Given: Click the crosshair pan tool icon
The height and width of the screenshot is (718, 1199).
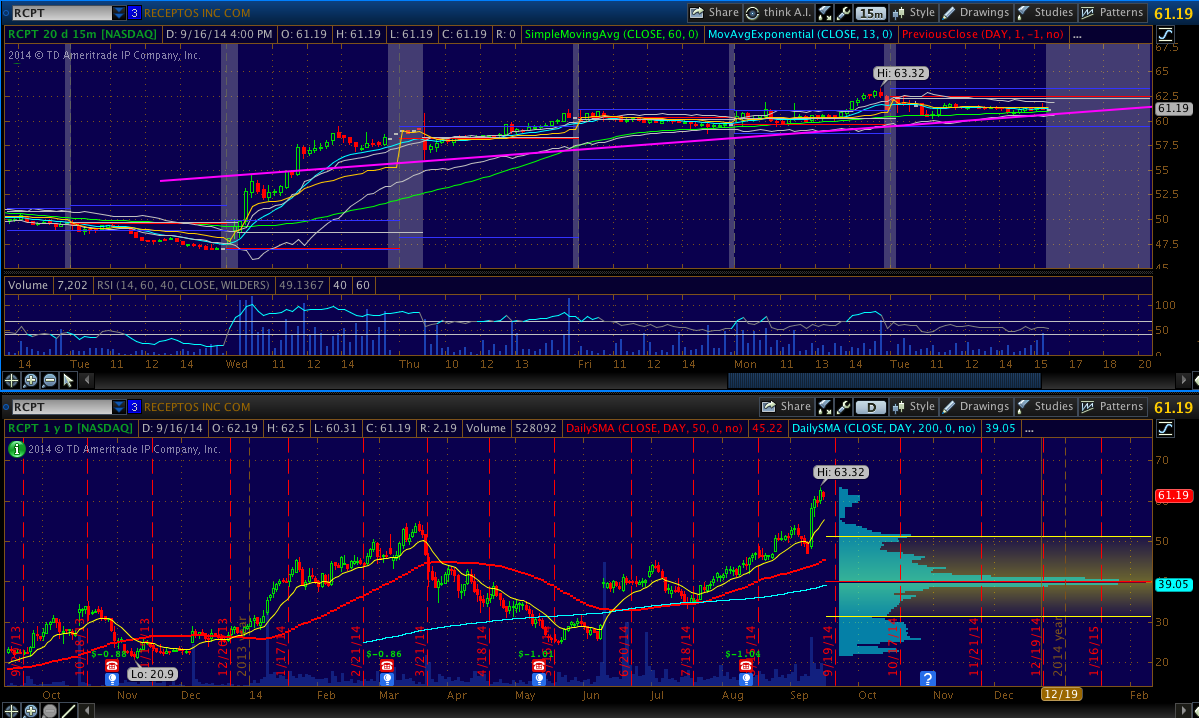Looking at the screenshot, I should coord(13,380).
